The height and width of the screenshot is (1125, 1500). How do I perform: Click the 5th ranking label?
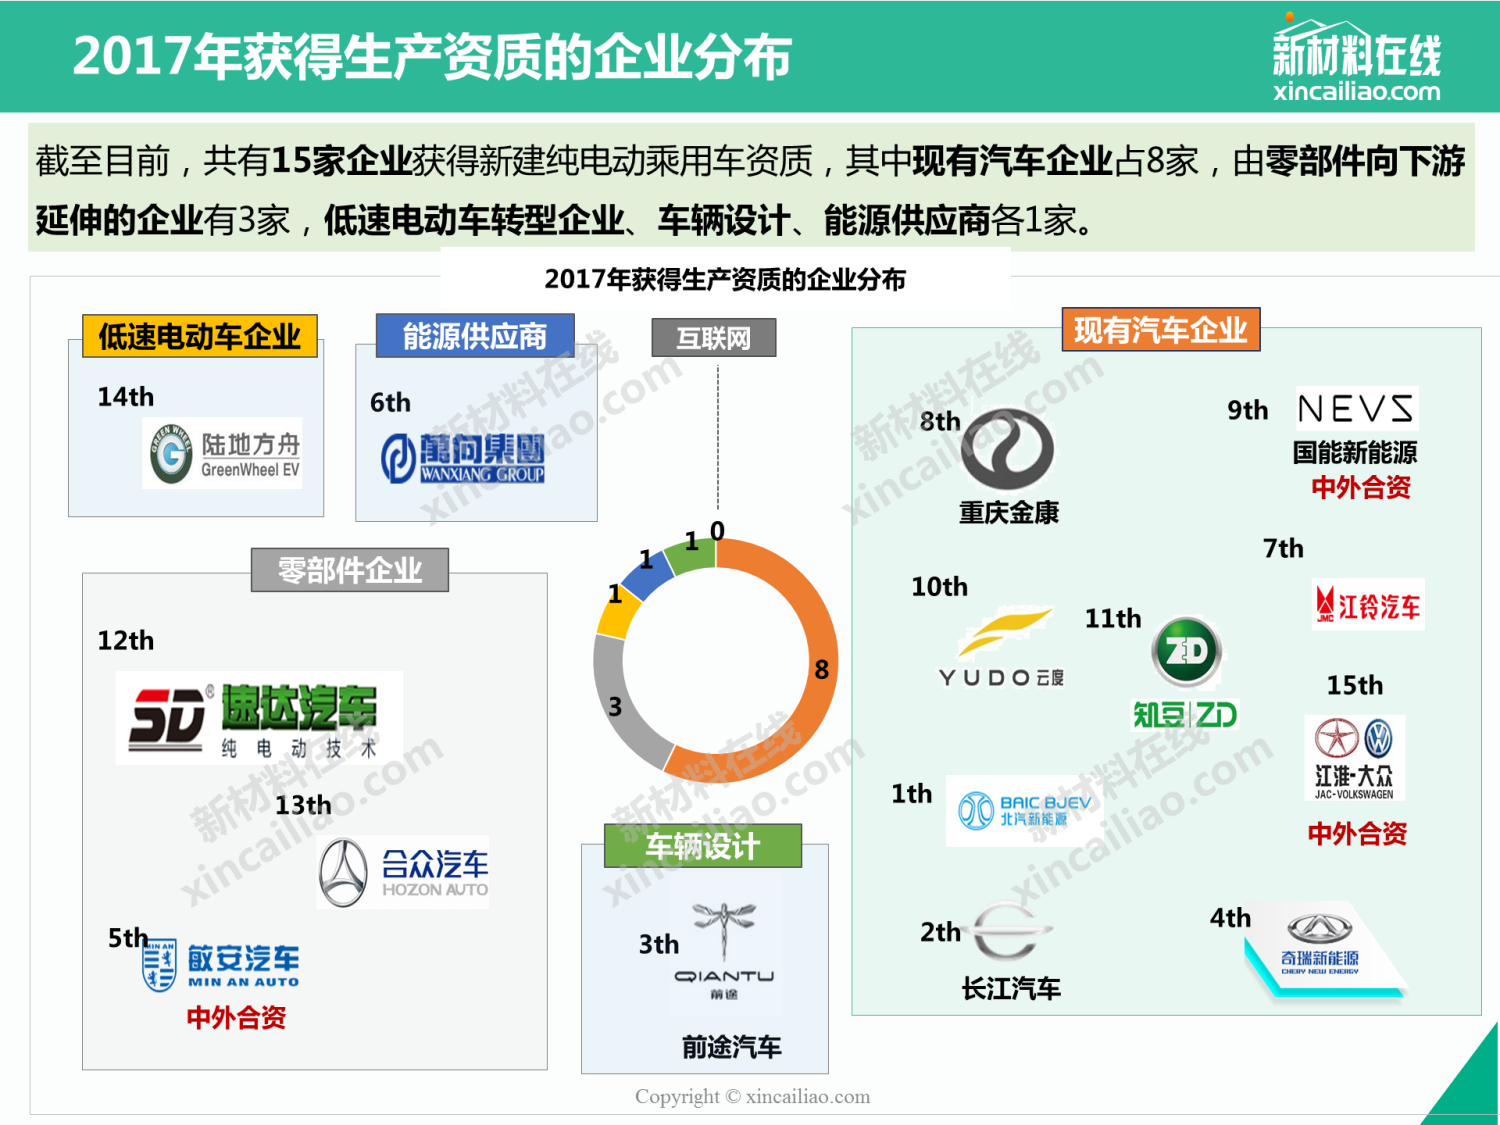(128, 938)
